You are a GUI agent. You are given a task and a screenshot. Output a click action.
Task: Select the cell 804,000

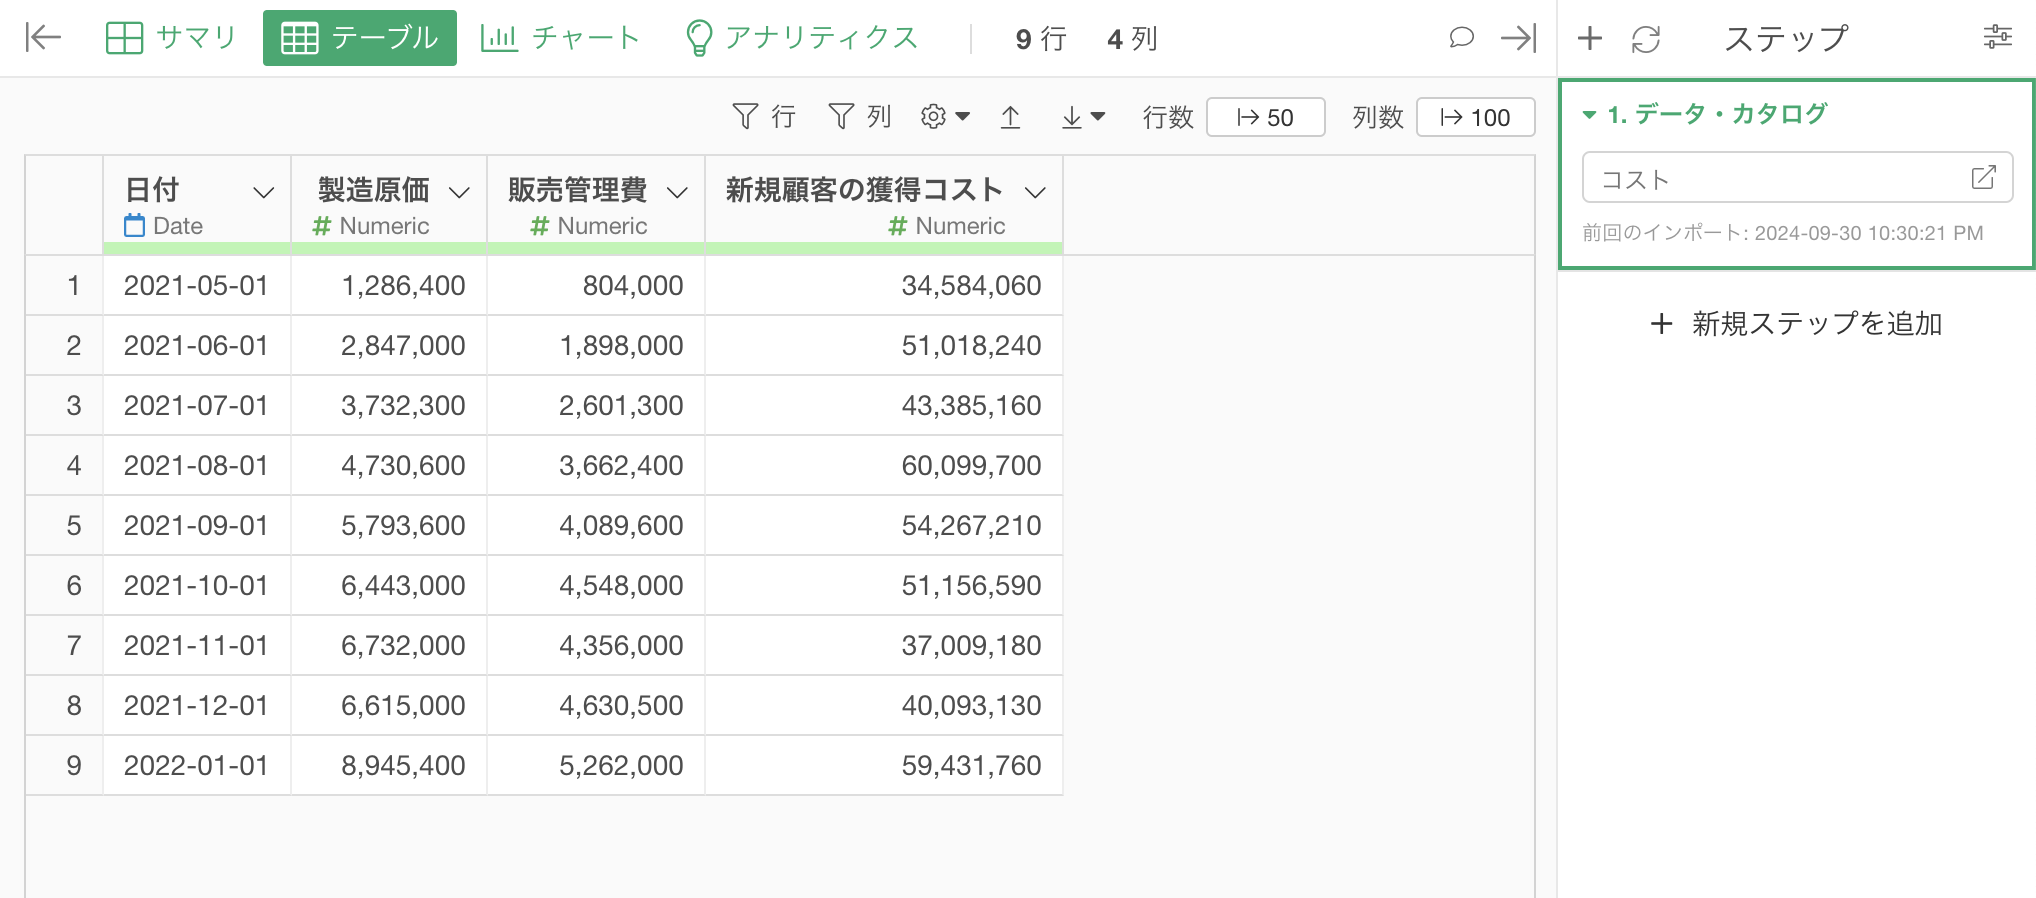596,286
